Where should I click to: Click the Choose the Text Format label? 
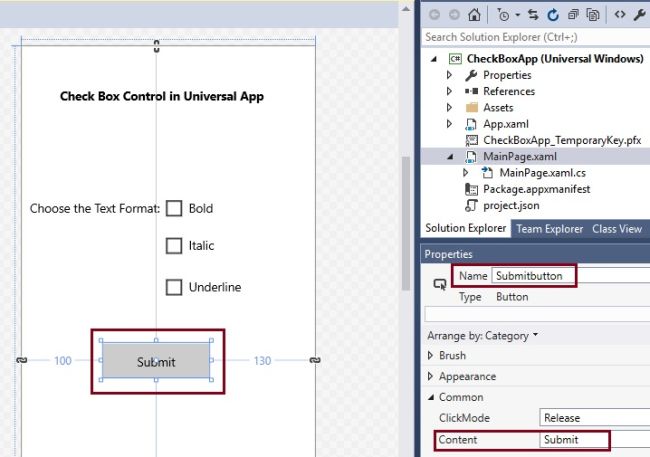tap(95, 208)
